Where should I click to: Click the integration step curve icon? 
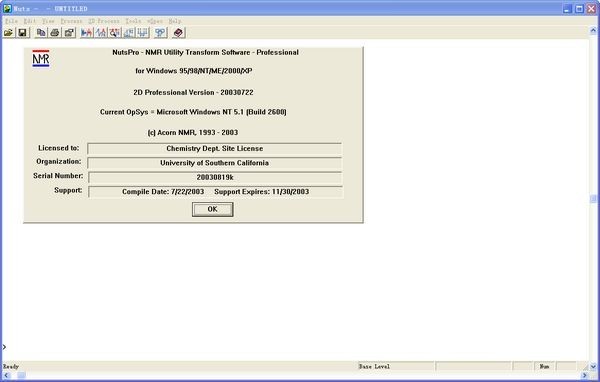click(129, 33)
